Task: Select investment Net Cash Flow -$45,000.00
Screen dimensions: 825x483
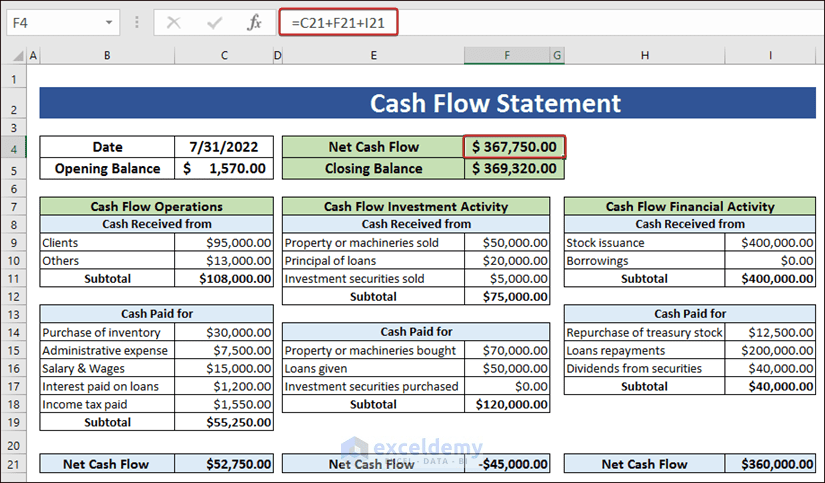Action: tap(507, 464)
